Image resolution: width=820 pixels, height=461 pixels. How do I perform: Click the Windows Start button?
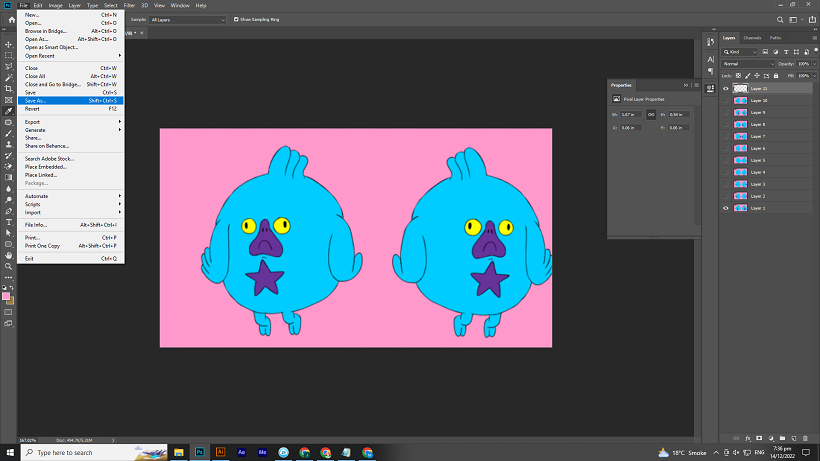10,453
